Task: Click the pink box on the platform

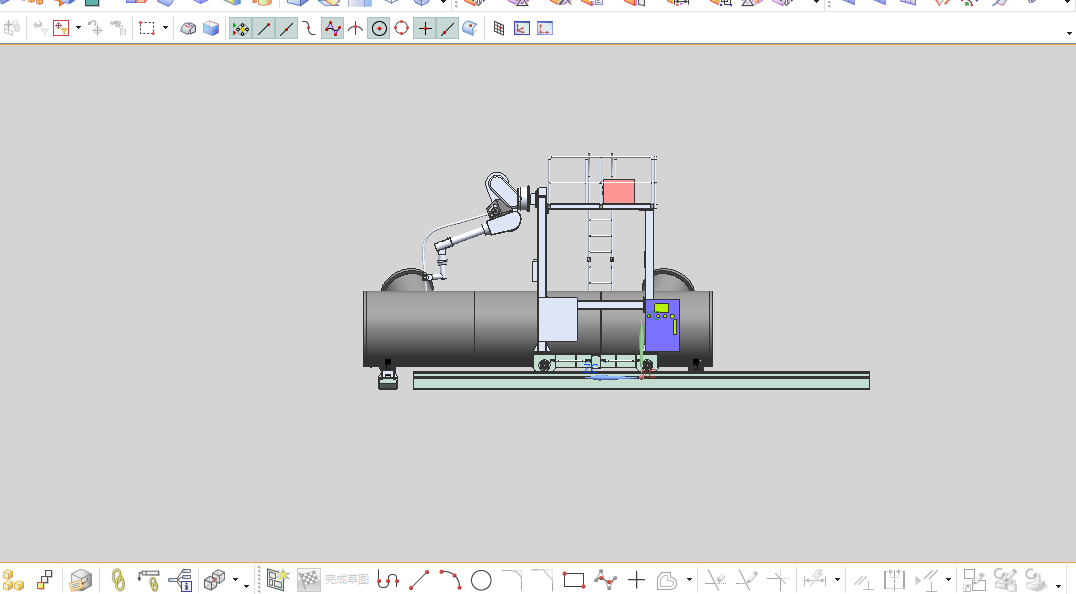Action: [619, 191]
